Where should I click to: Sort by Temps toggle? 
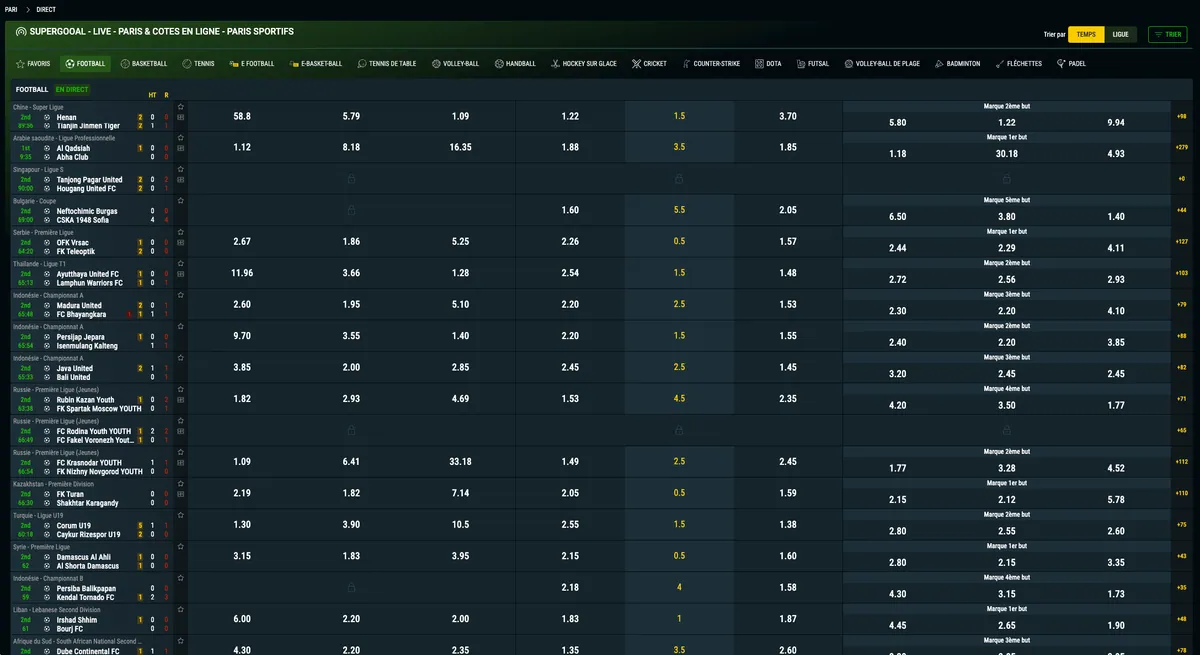pyautogui.click(x=1086, y=34)
